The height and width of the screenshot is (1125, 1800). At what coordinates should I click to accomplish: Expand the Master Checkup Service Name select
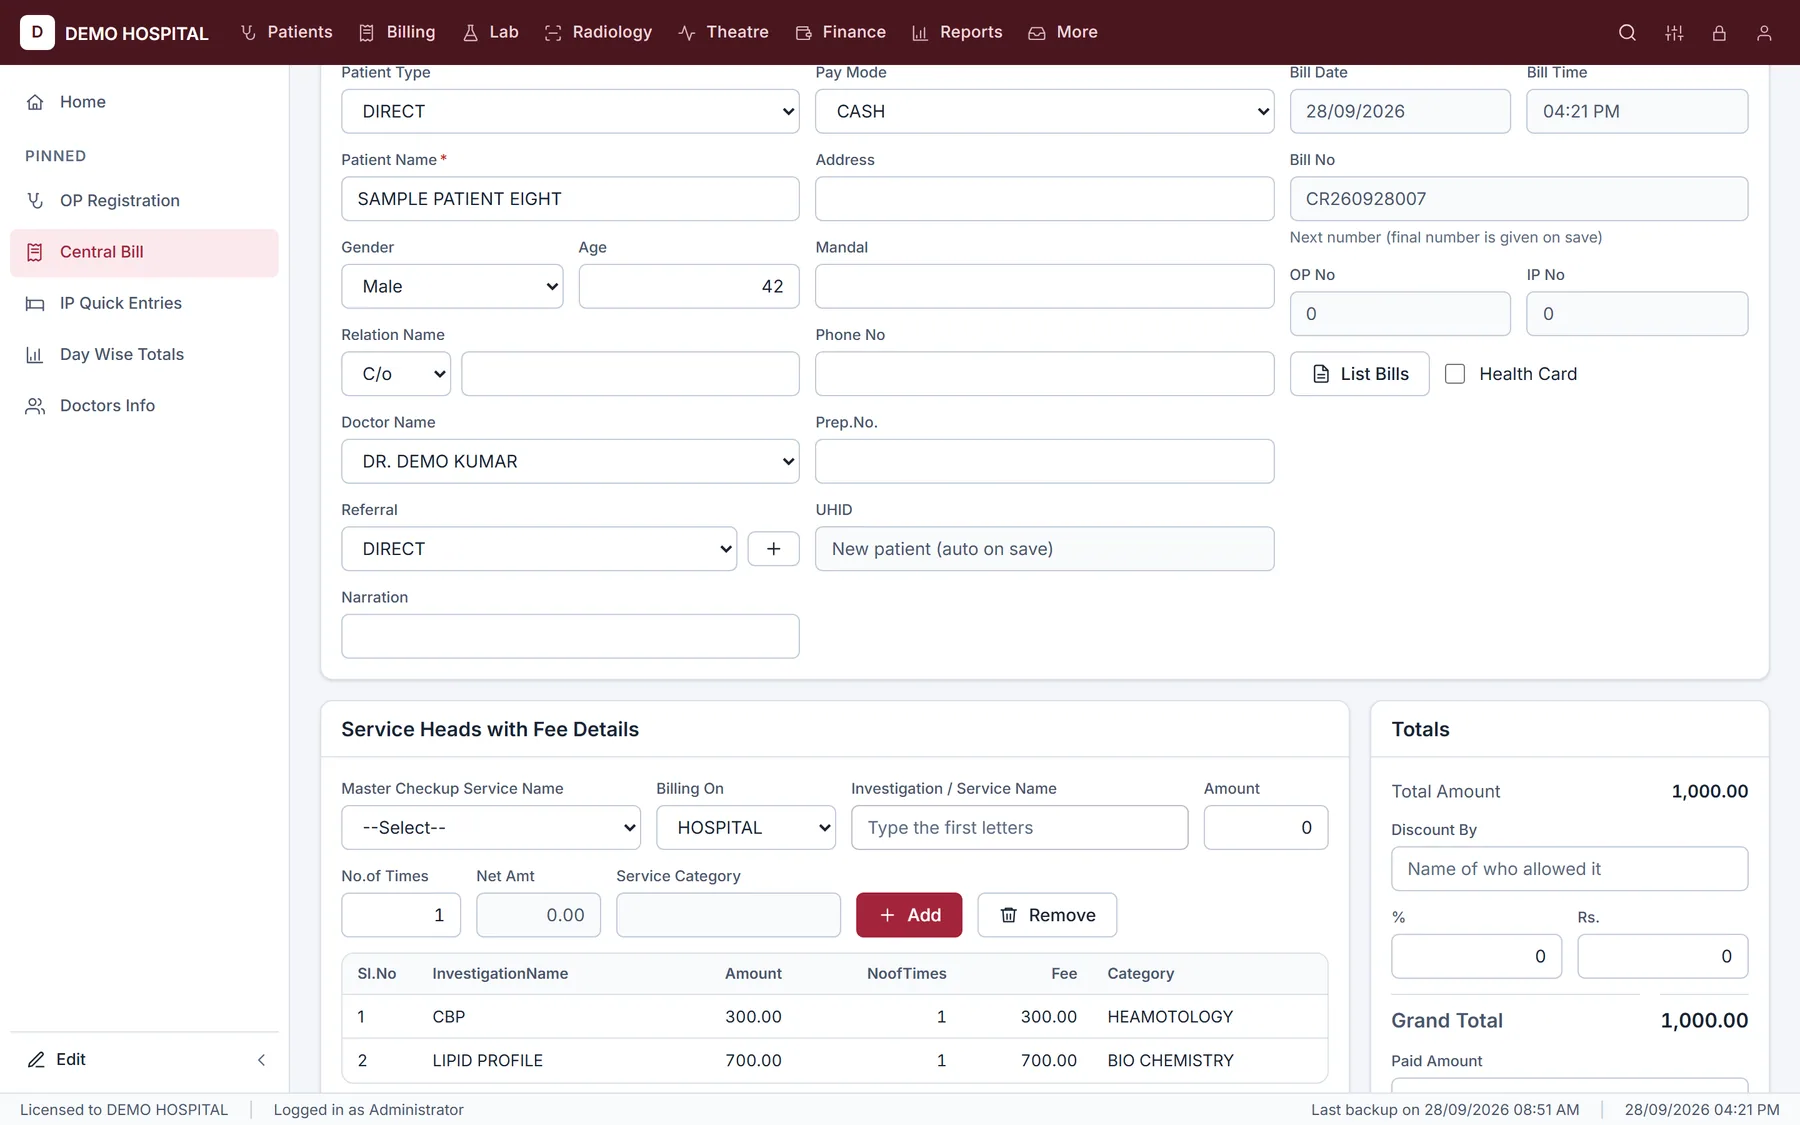(x=491, y=828)
